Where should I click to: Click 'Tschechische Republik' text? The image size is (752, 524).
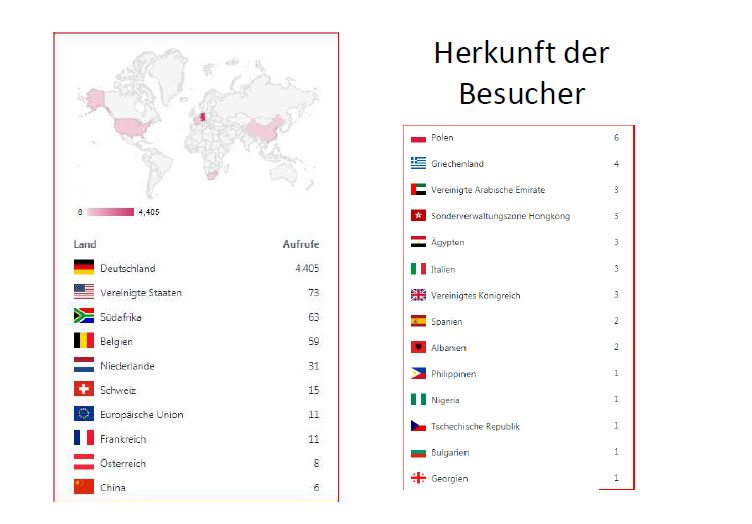click(x=475, y=427)
